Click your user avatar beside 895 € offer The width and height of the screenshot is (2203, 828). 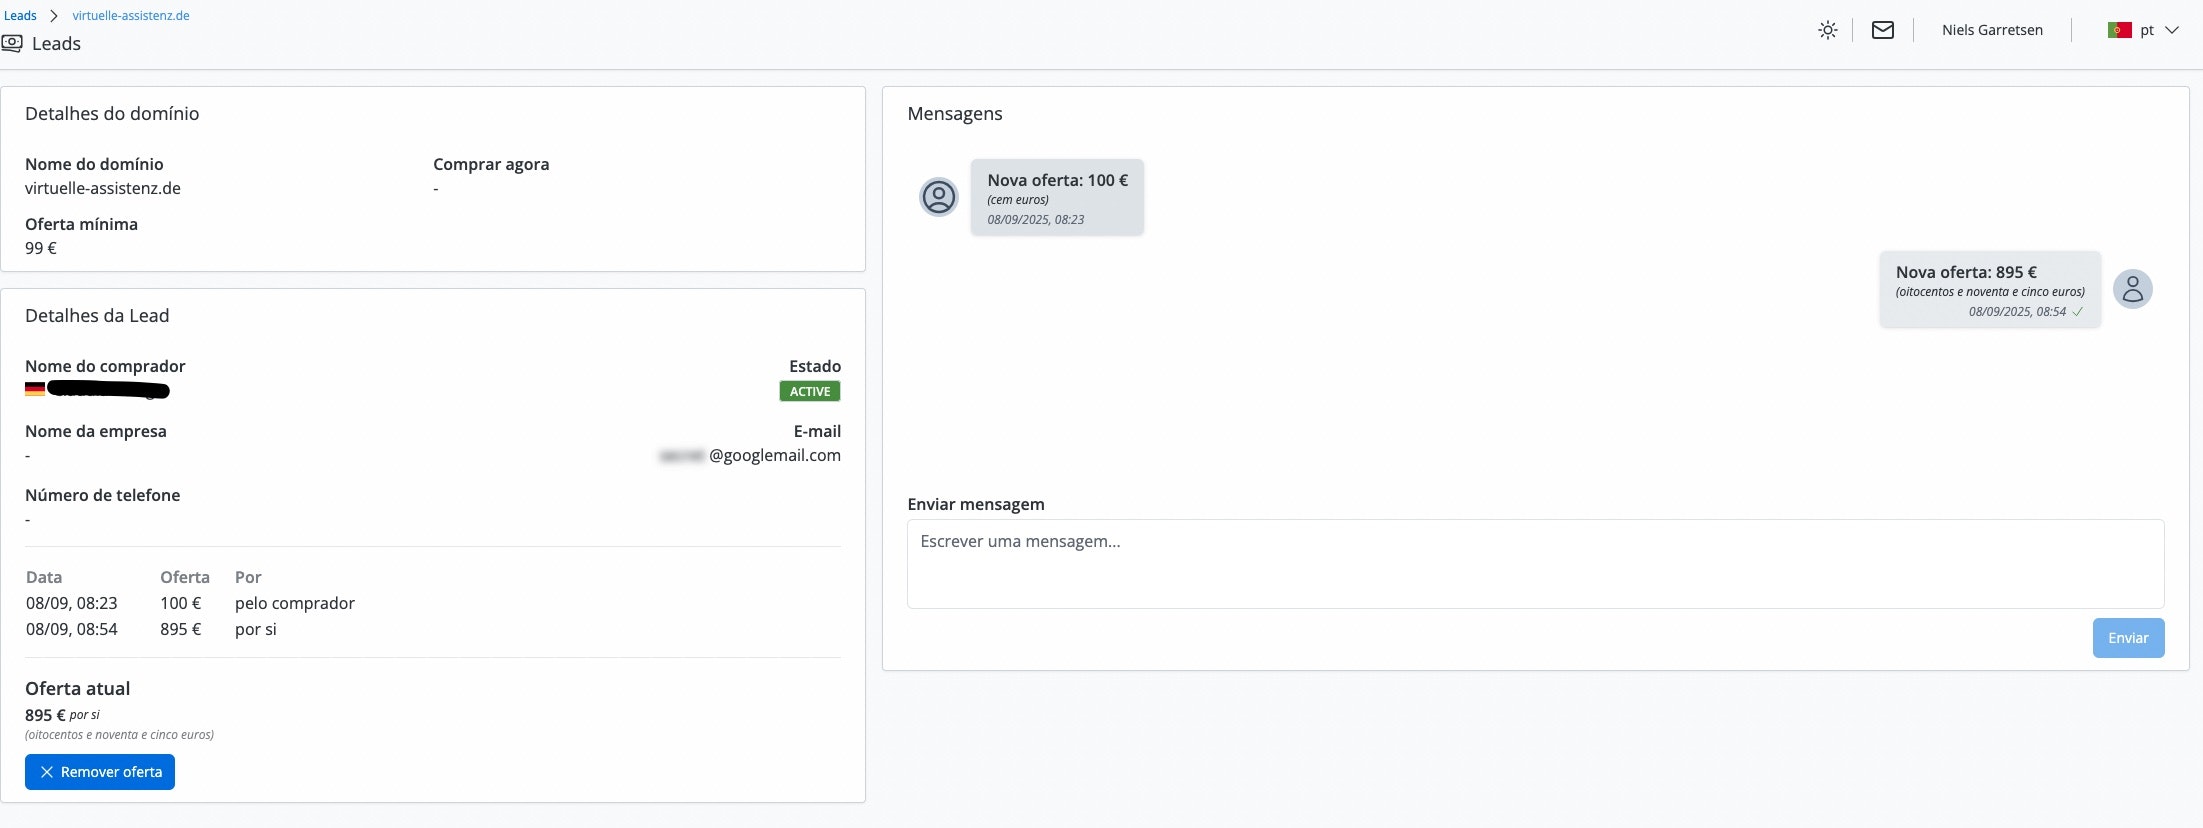pyautogui.click(x=2132, y=289)
